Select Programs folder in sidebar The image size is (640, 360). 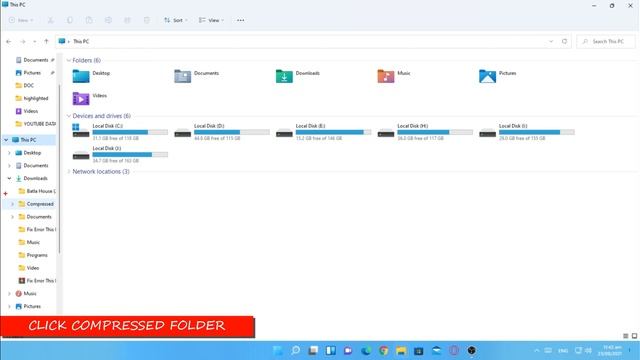pyautogui.click(x=33, y=255)
